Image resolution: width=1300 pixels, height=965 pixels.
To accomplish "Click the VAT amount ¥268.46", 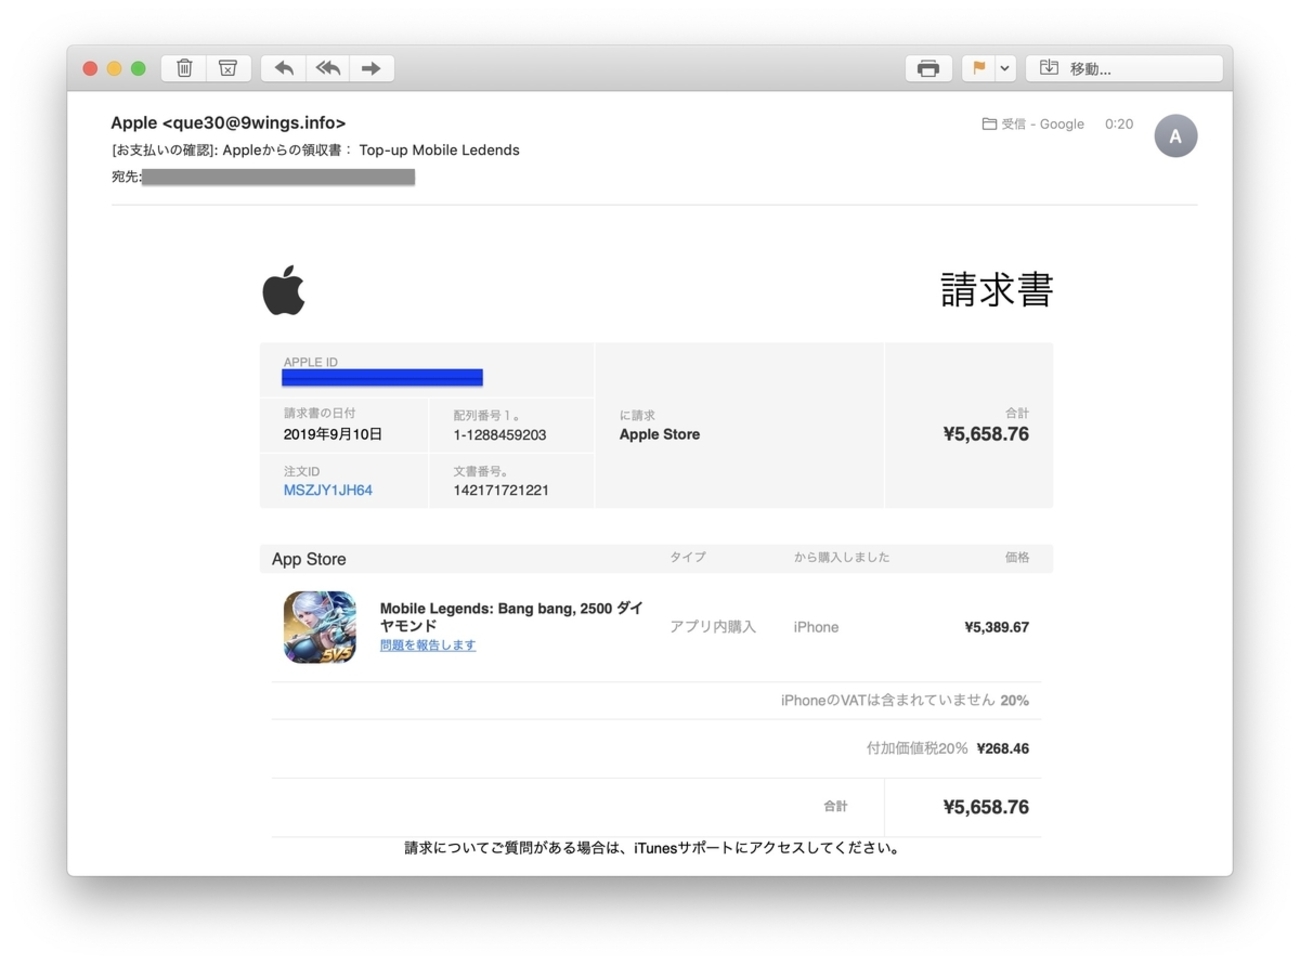I will coord(1003,748).
